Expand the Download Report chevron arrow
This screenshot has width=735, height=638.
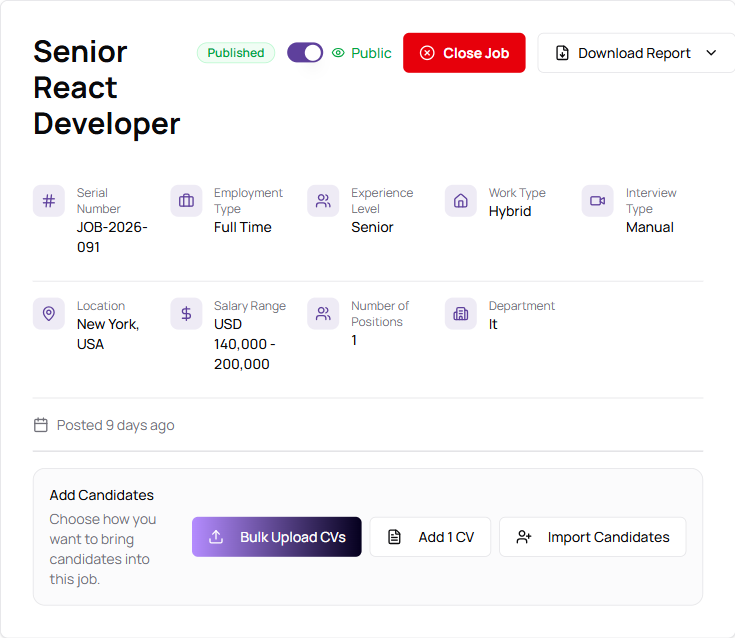coord(712,53)
